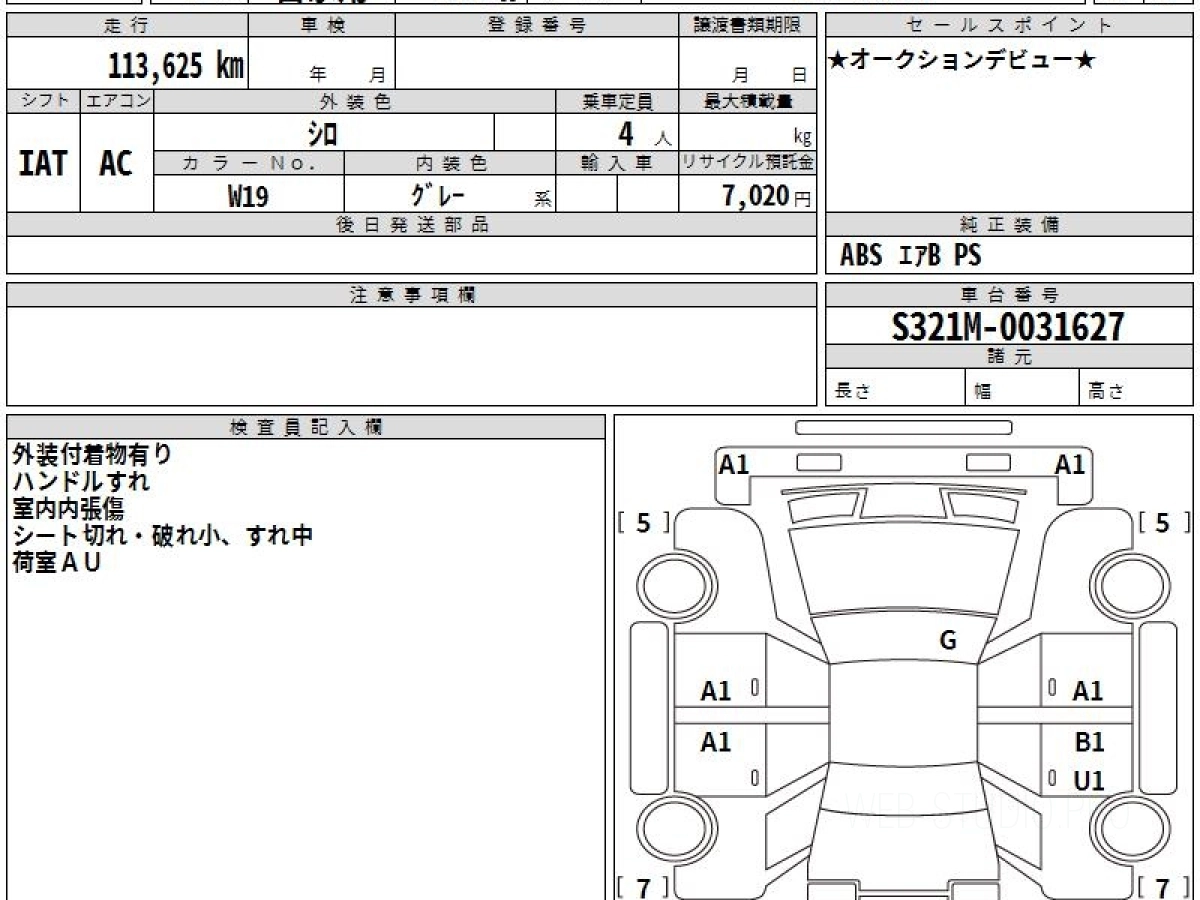Select the 諸元 header
Viewport: 1200px width, 900px height.
(1009, 357)
